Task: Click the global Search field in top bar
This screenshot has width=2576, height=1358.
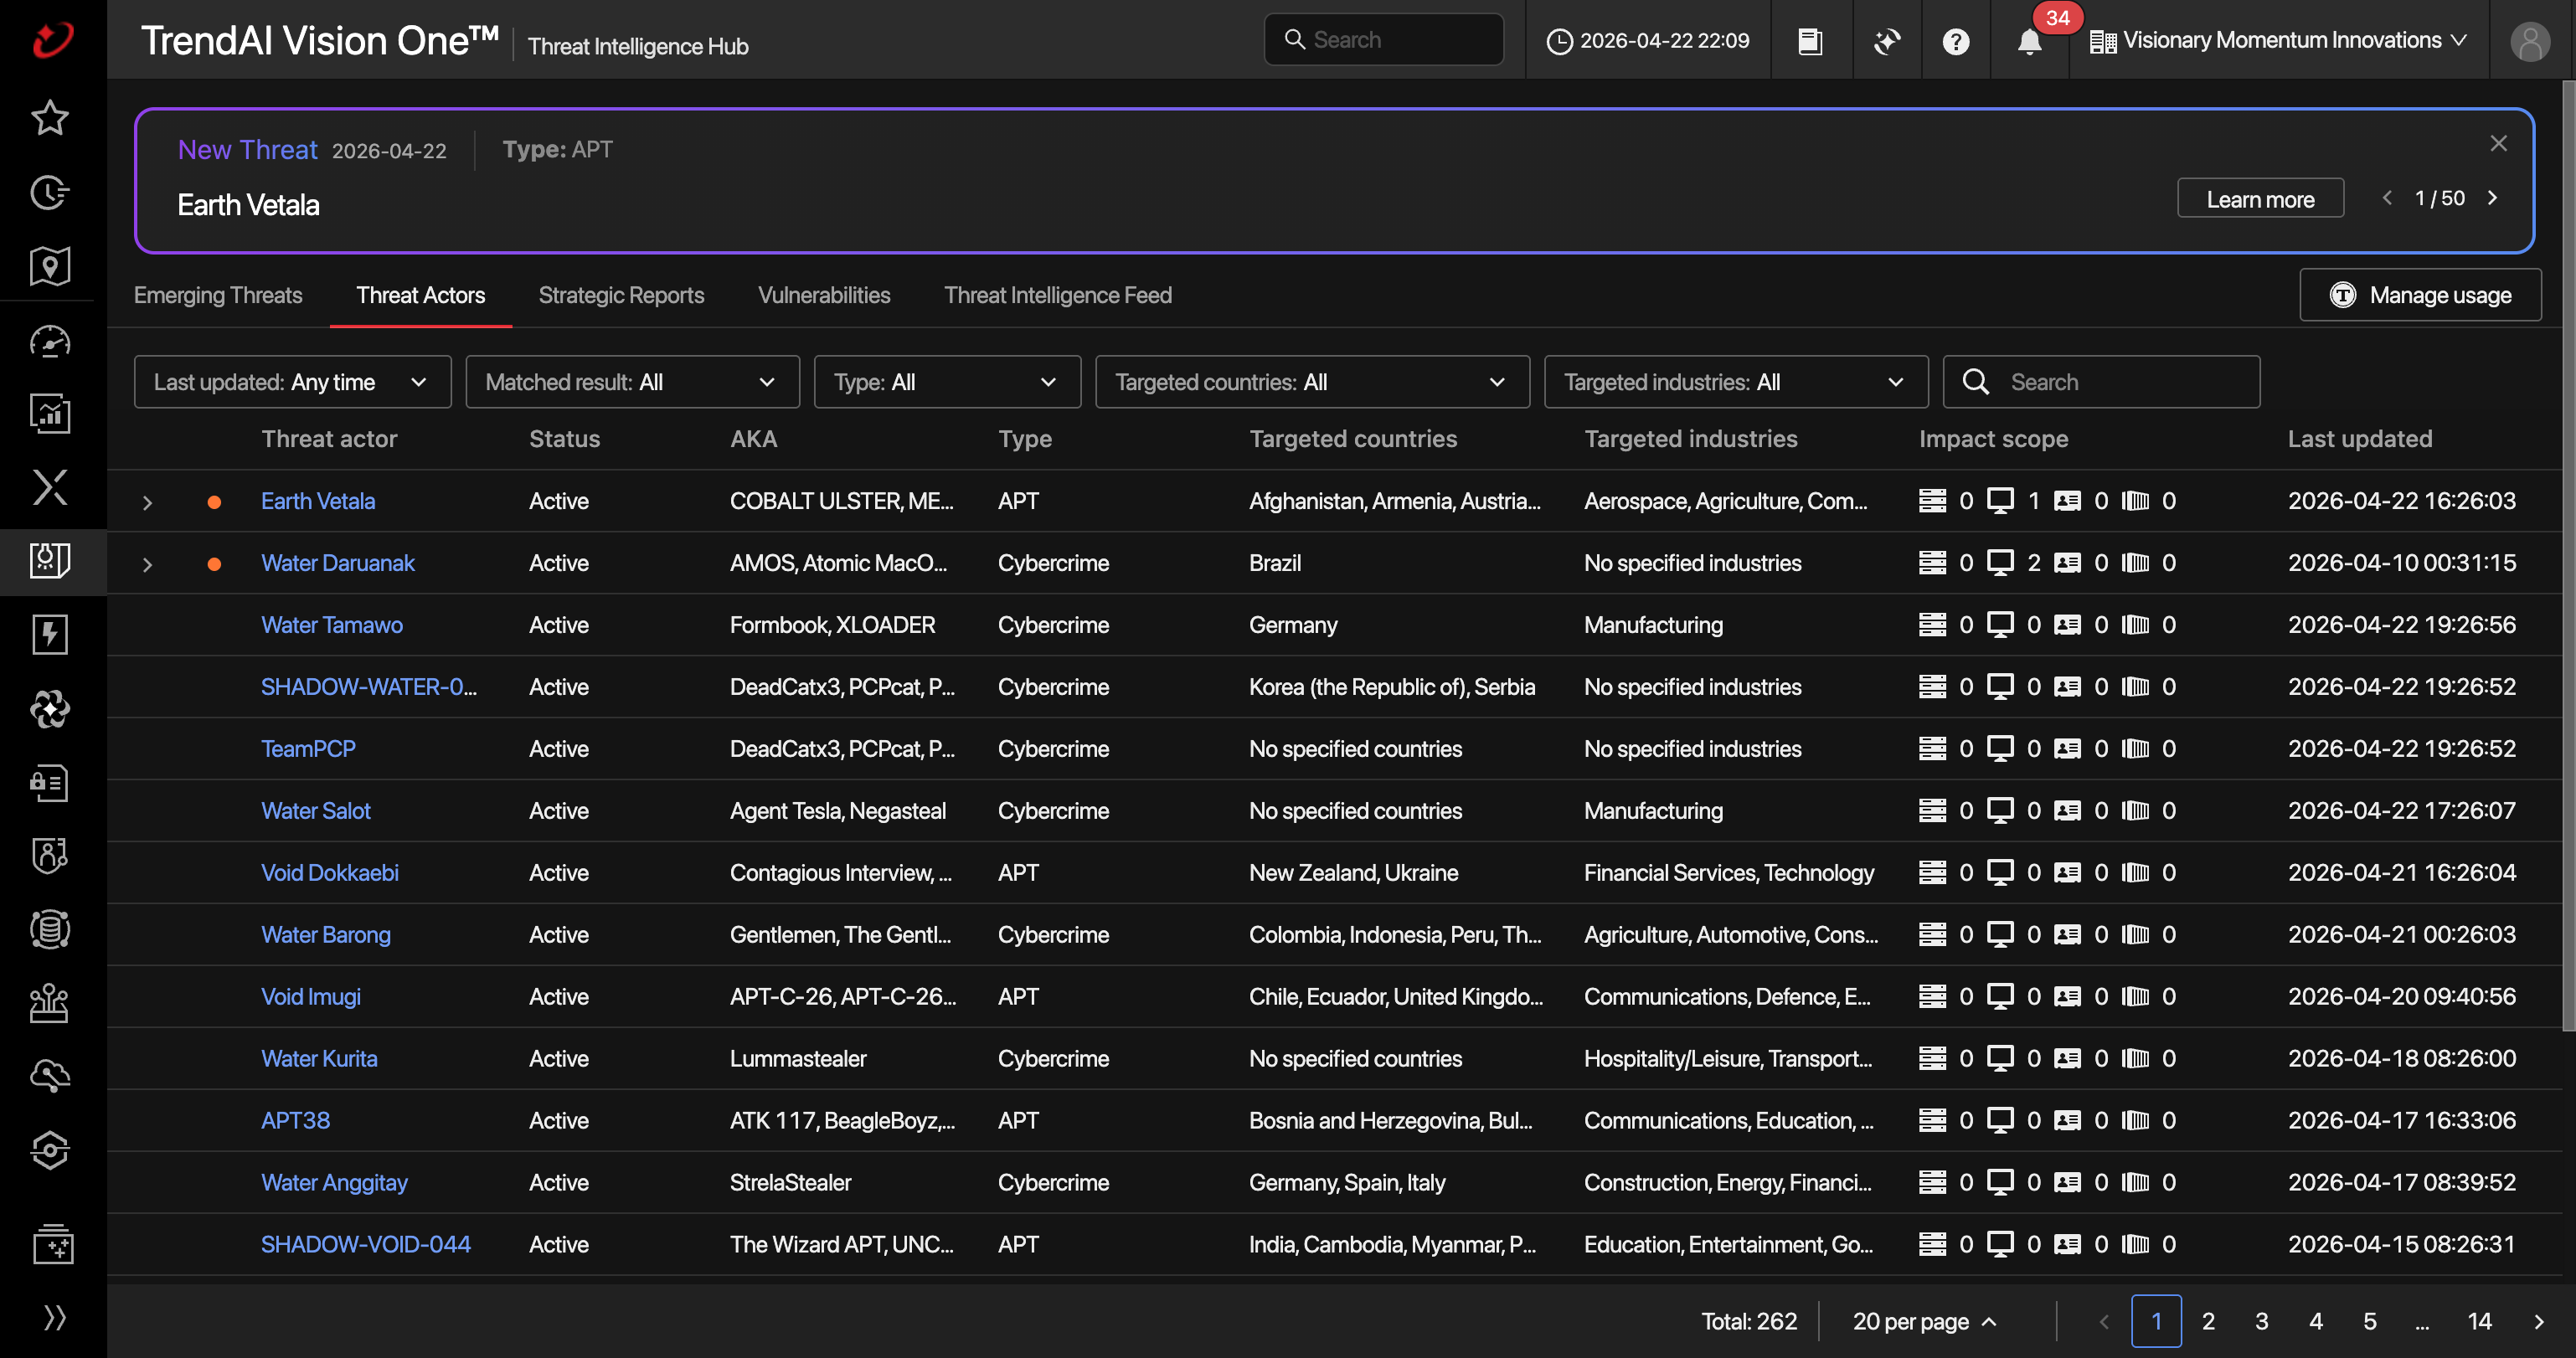Action: [1384, 40]
